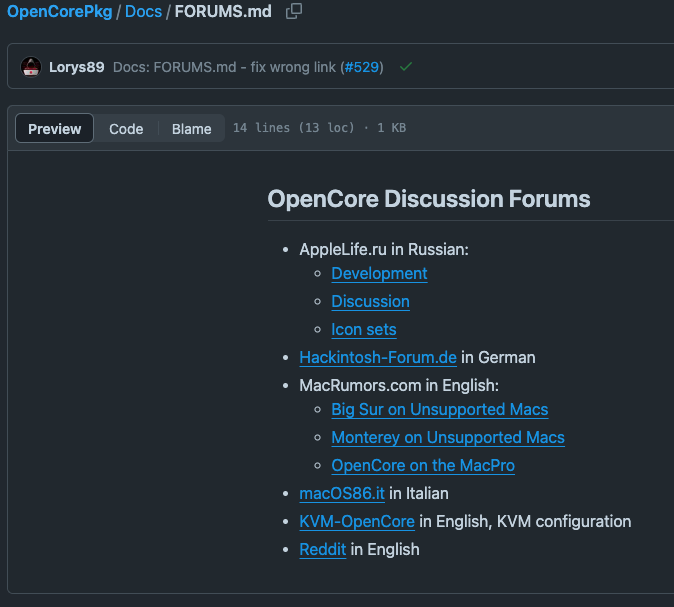Screen dimensions: 674x607
Task: Switch to the Blame tab
Action: click(191, 129)
